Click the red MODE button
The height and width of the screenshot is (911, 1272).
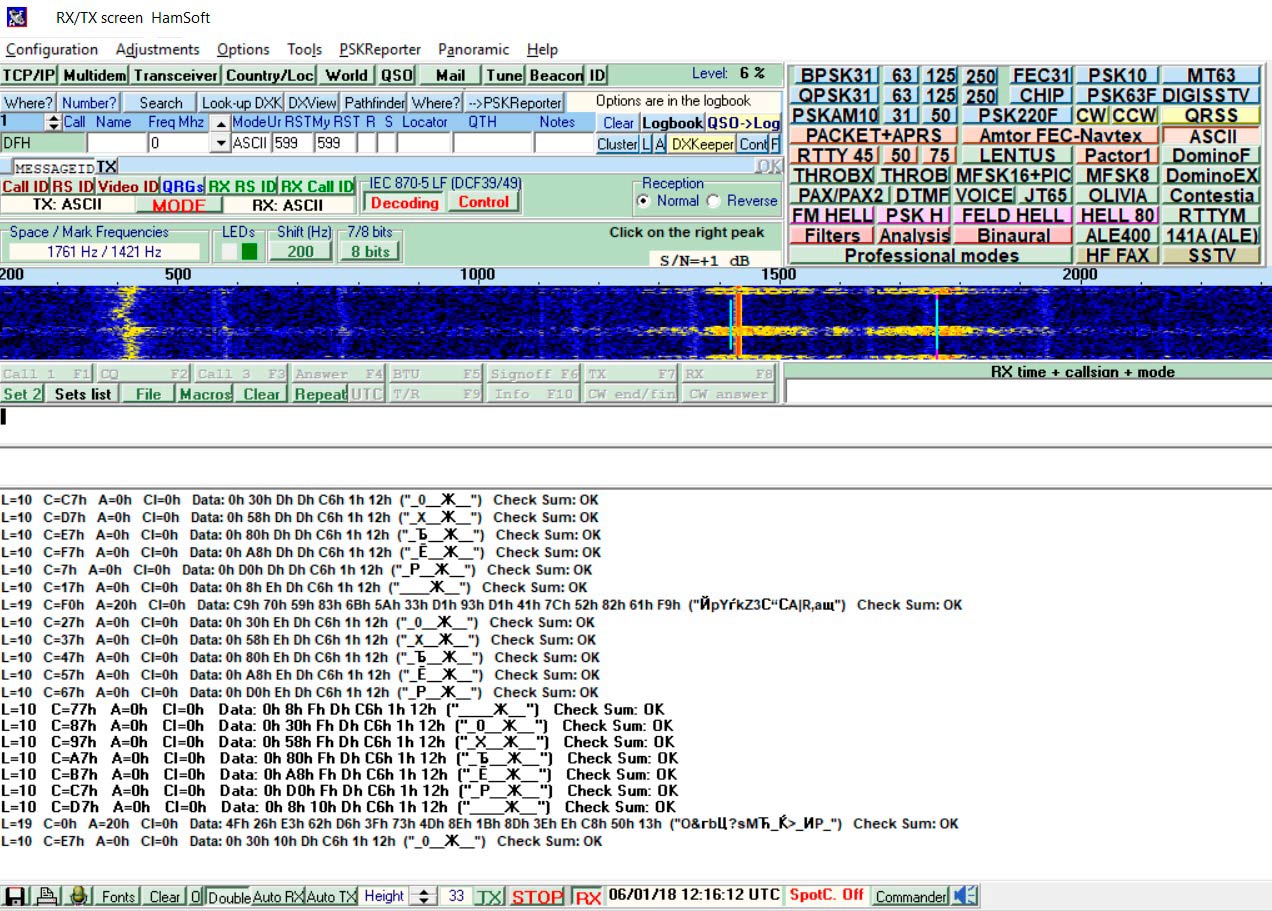coord(178,206)
